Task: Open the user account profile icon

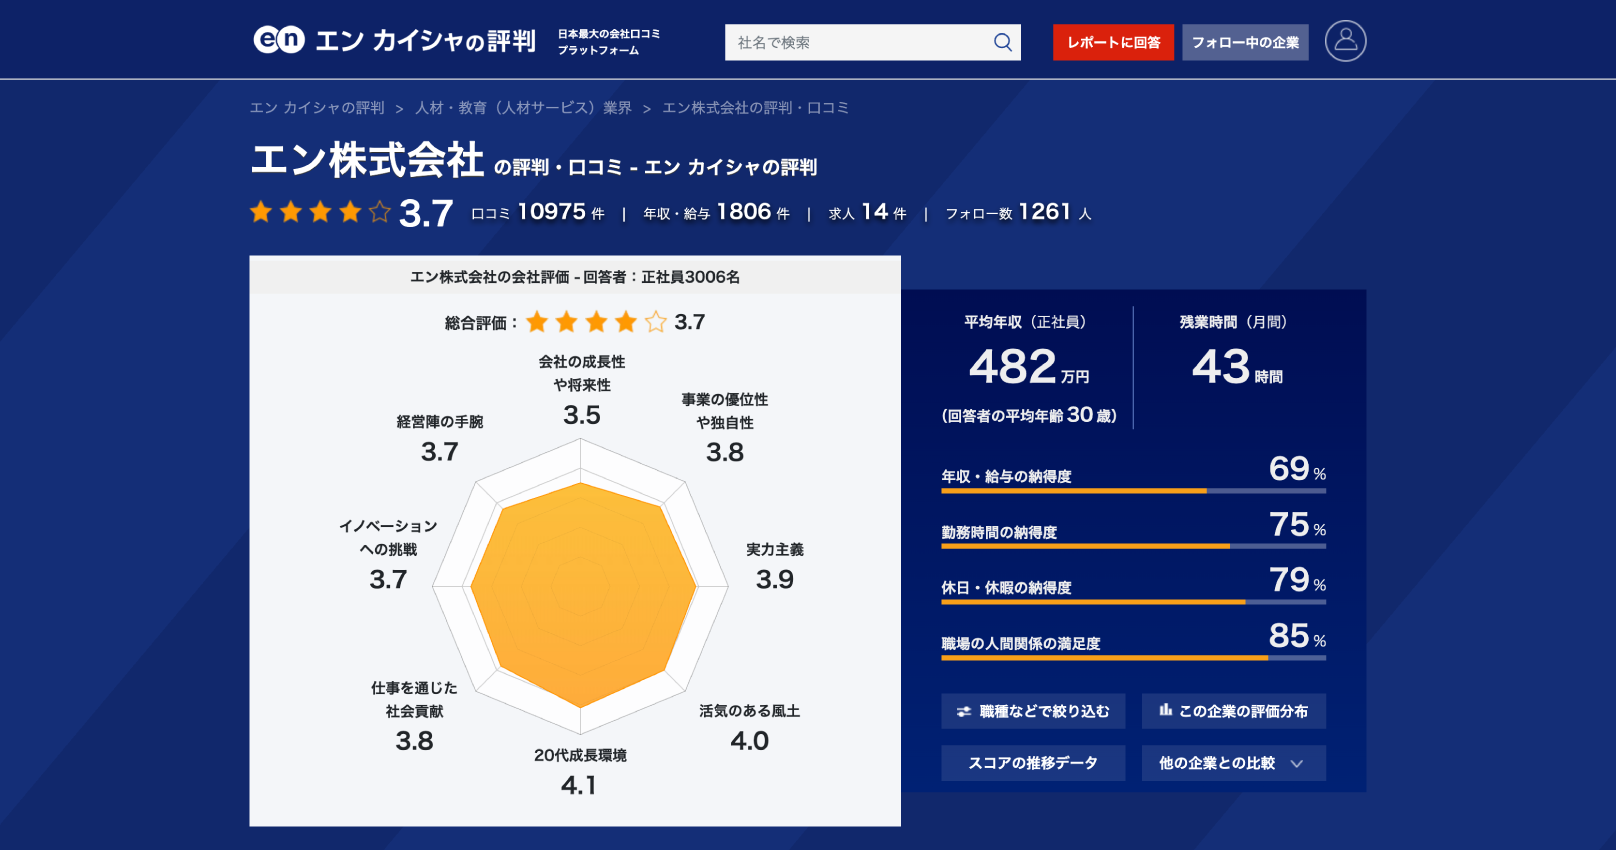Action: [x=1345, y=41]
